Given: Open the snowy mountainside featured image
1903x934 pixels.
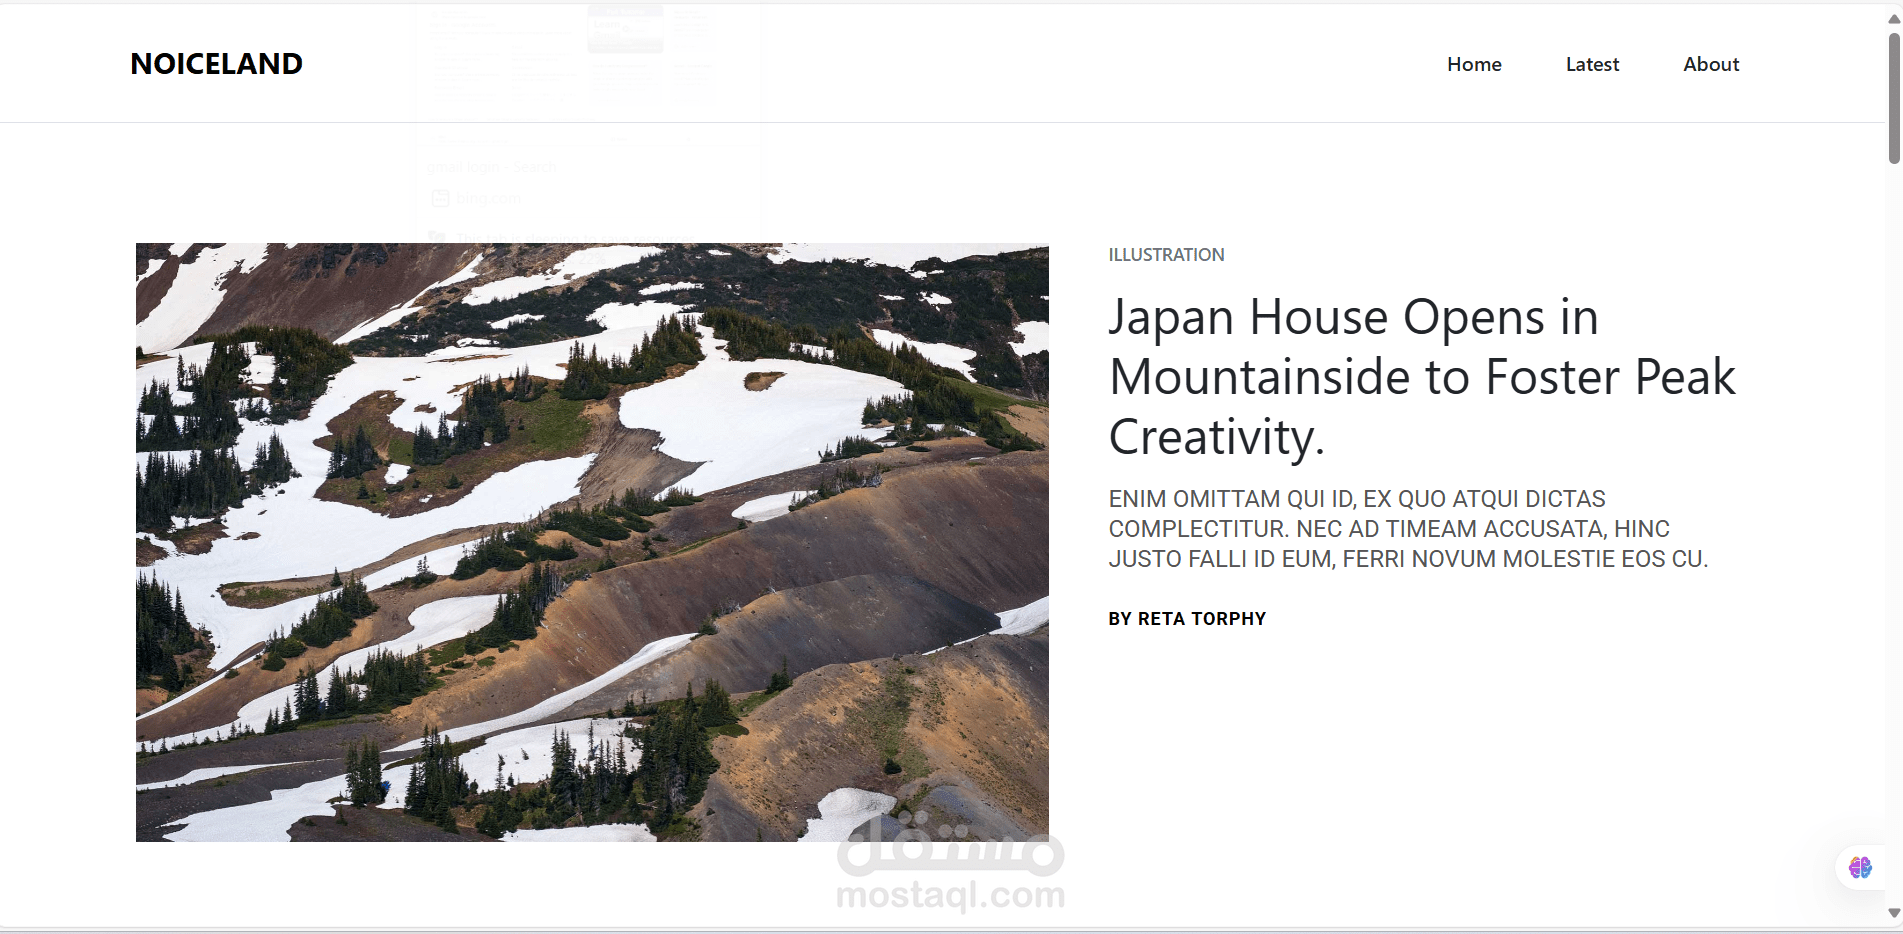Looking at the screenshot, I should click(592, 542).
